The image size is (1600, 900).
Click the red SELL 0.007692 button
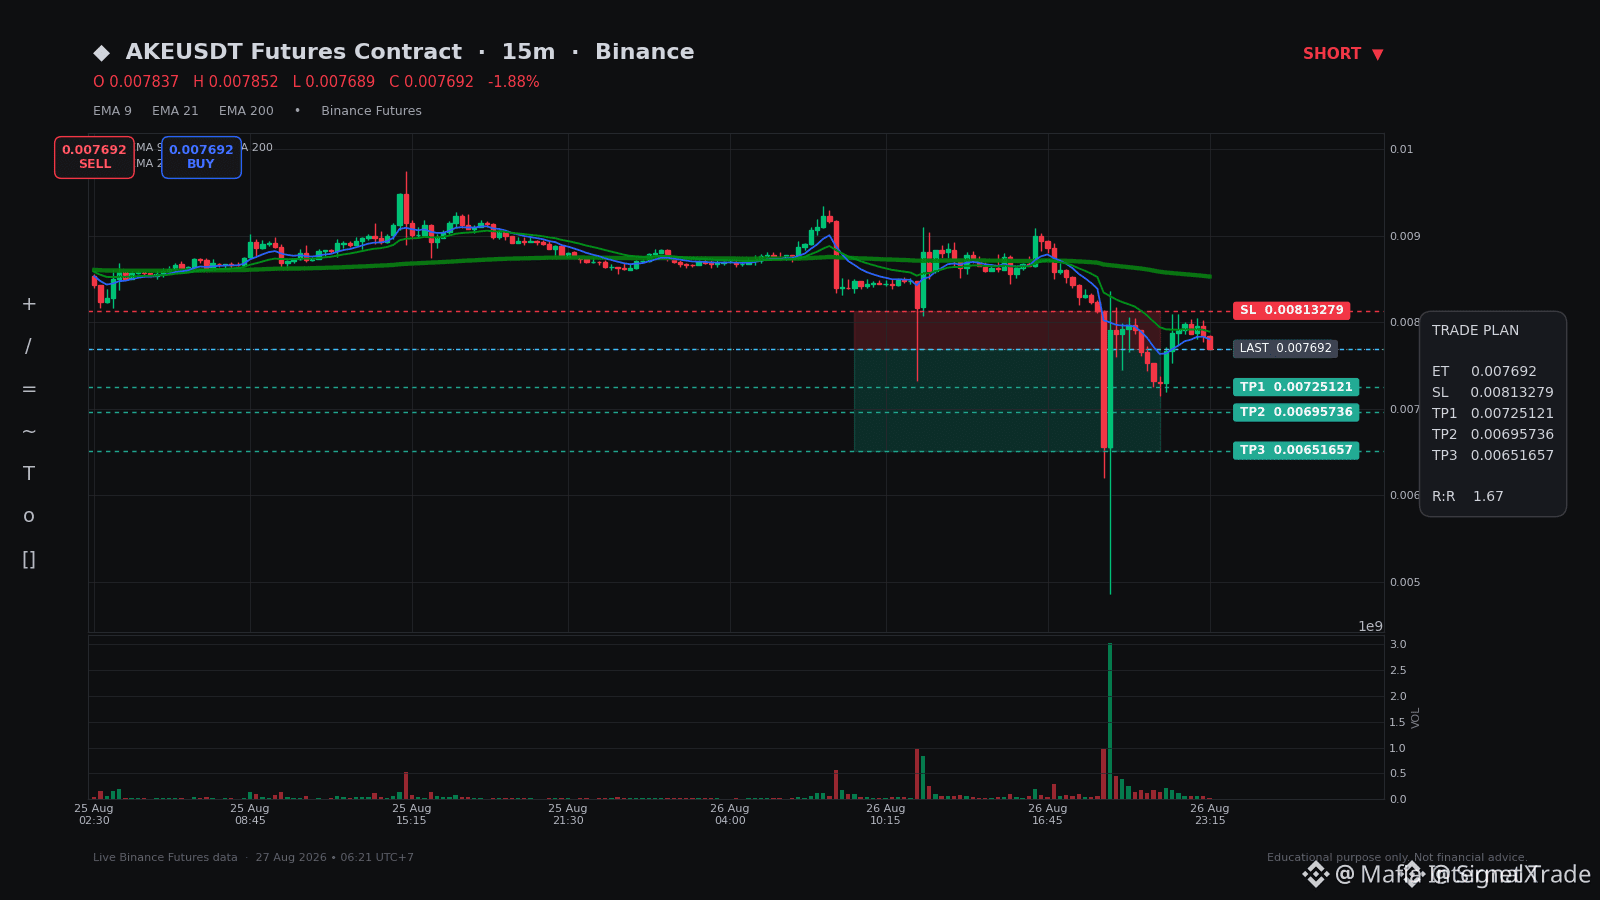(94, 157)
